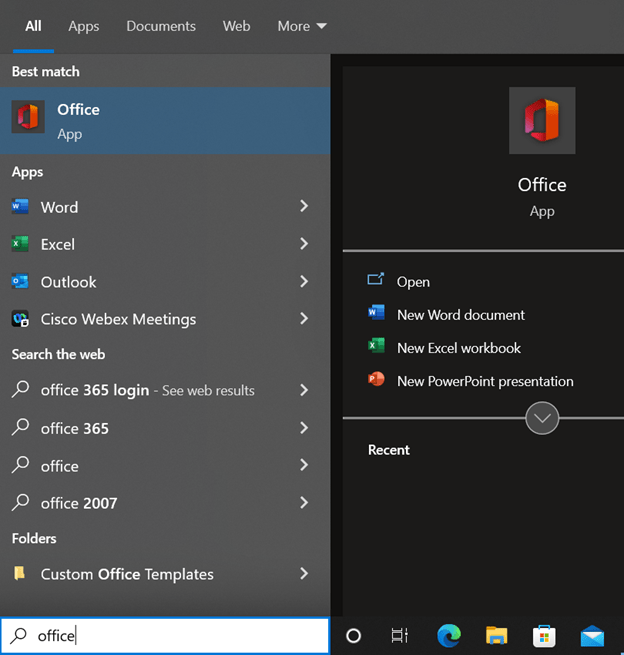Click the magnifier icon in the search box
Screen dimensions: 624x655
pos(18,636)
